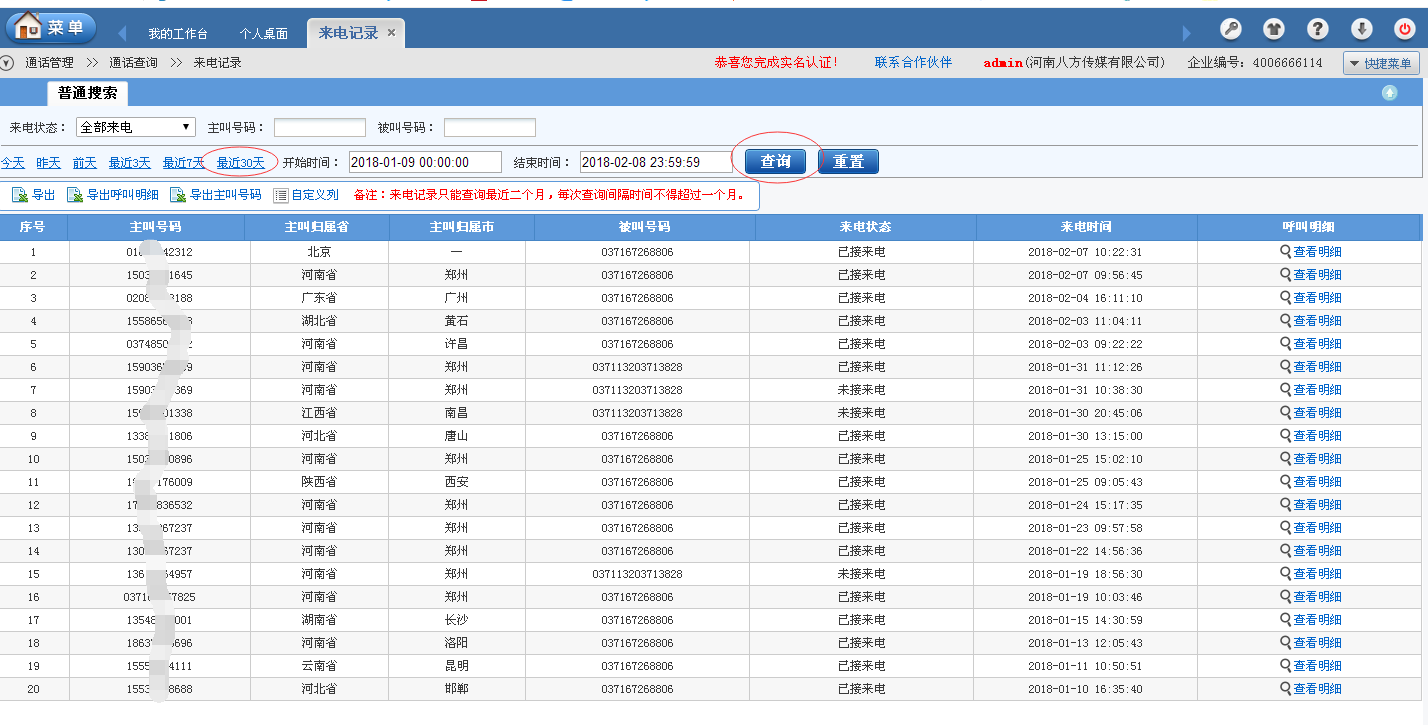Click the red power logout icon

click(x=1405, y=29)
